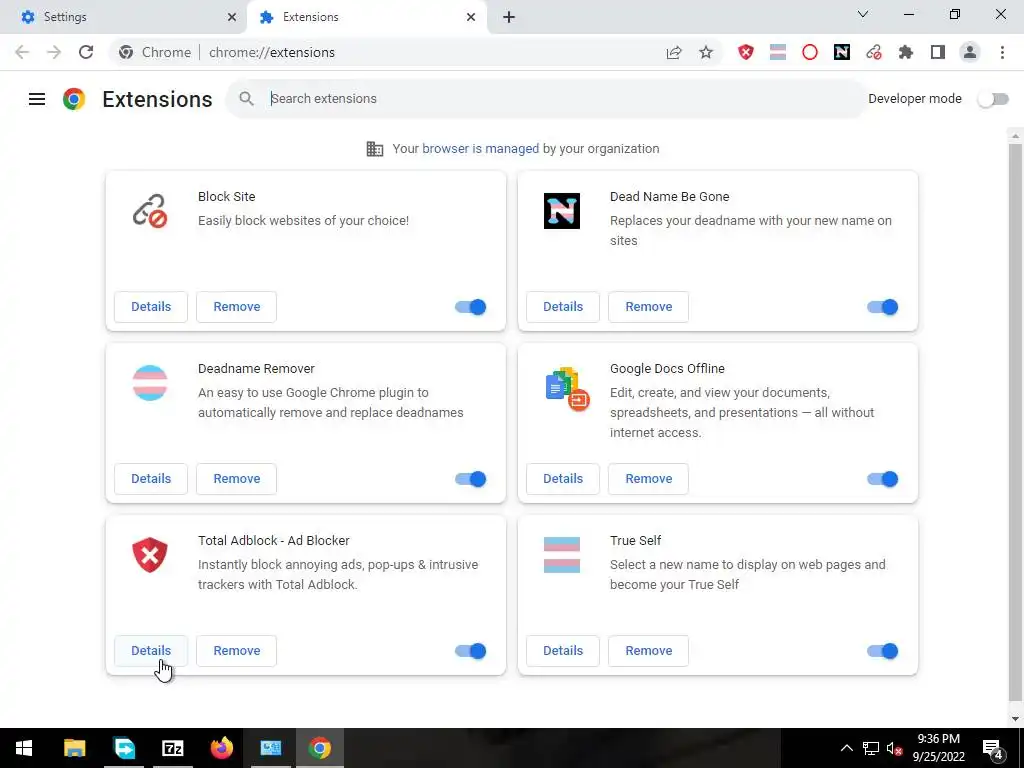This screenshot has width=1024, height=768.
Task: Open the Windows Start menu
Action: pos(24,748)
